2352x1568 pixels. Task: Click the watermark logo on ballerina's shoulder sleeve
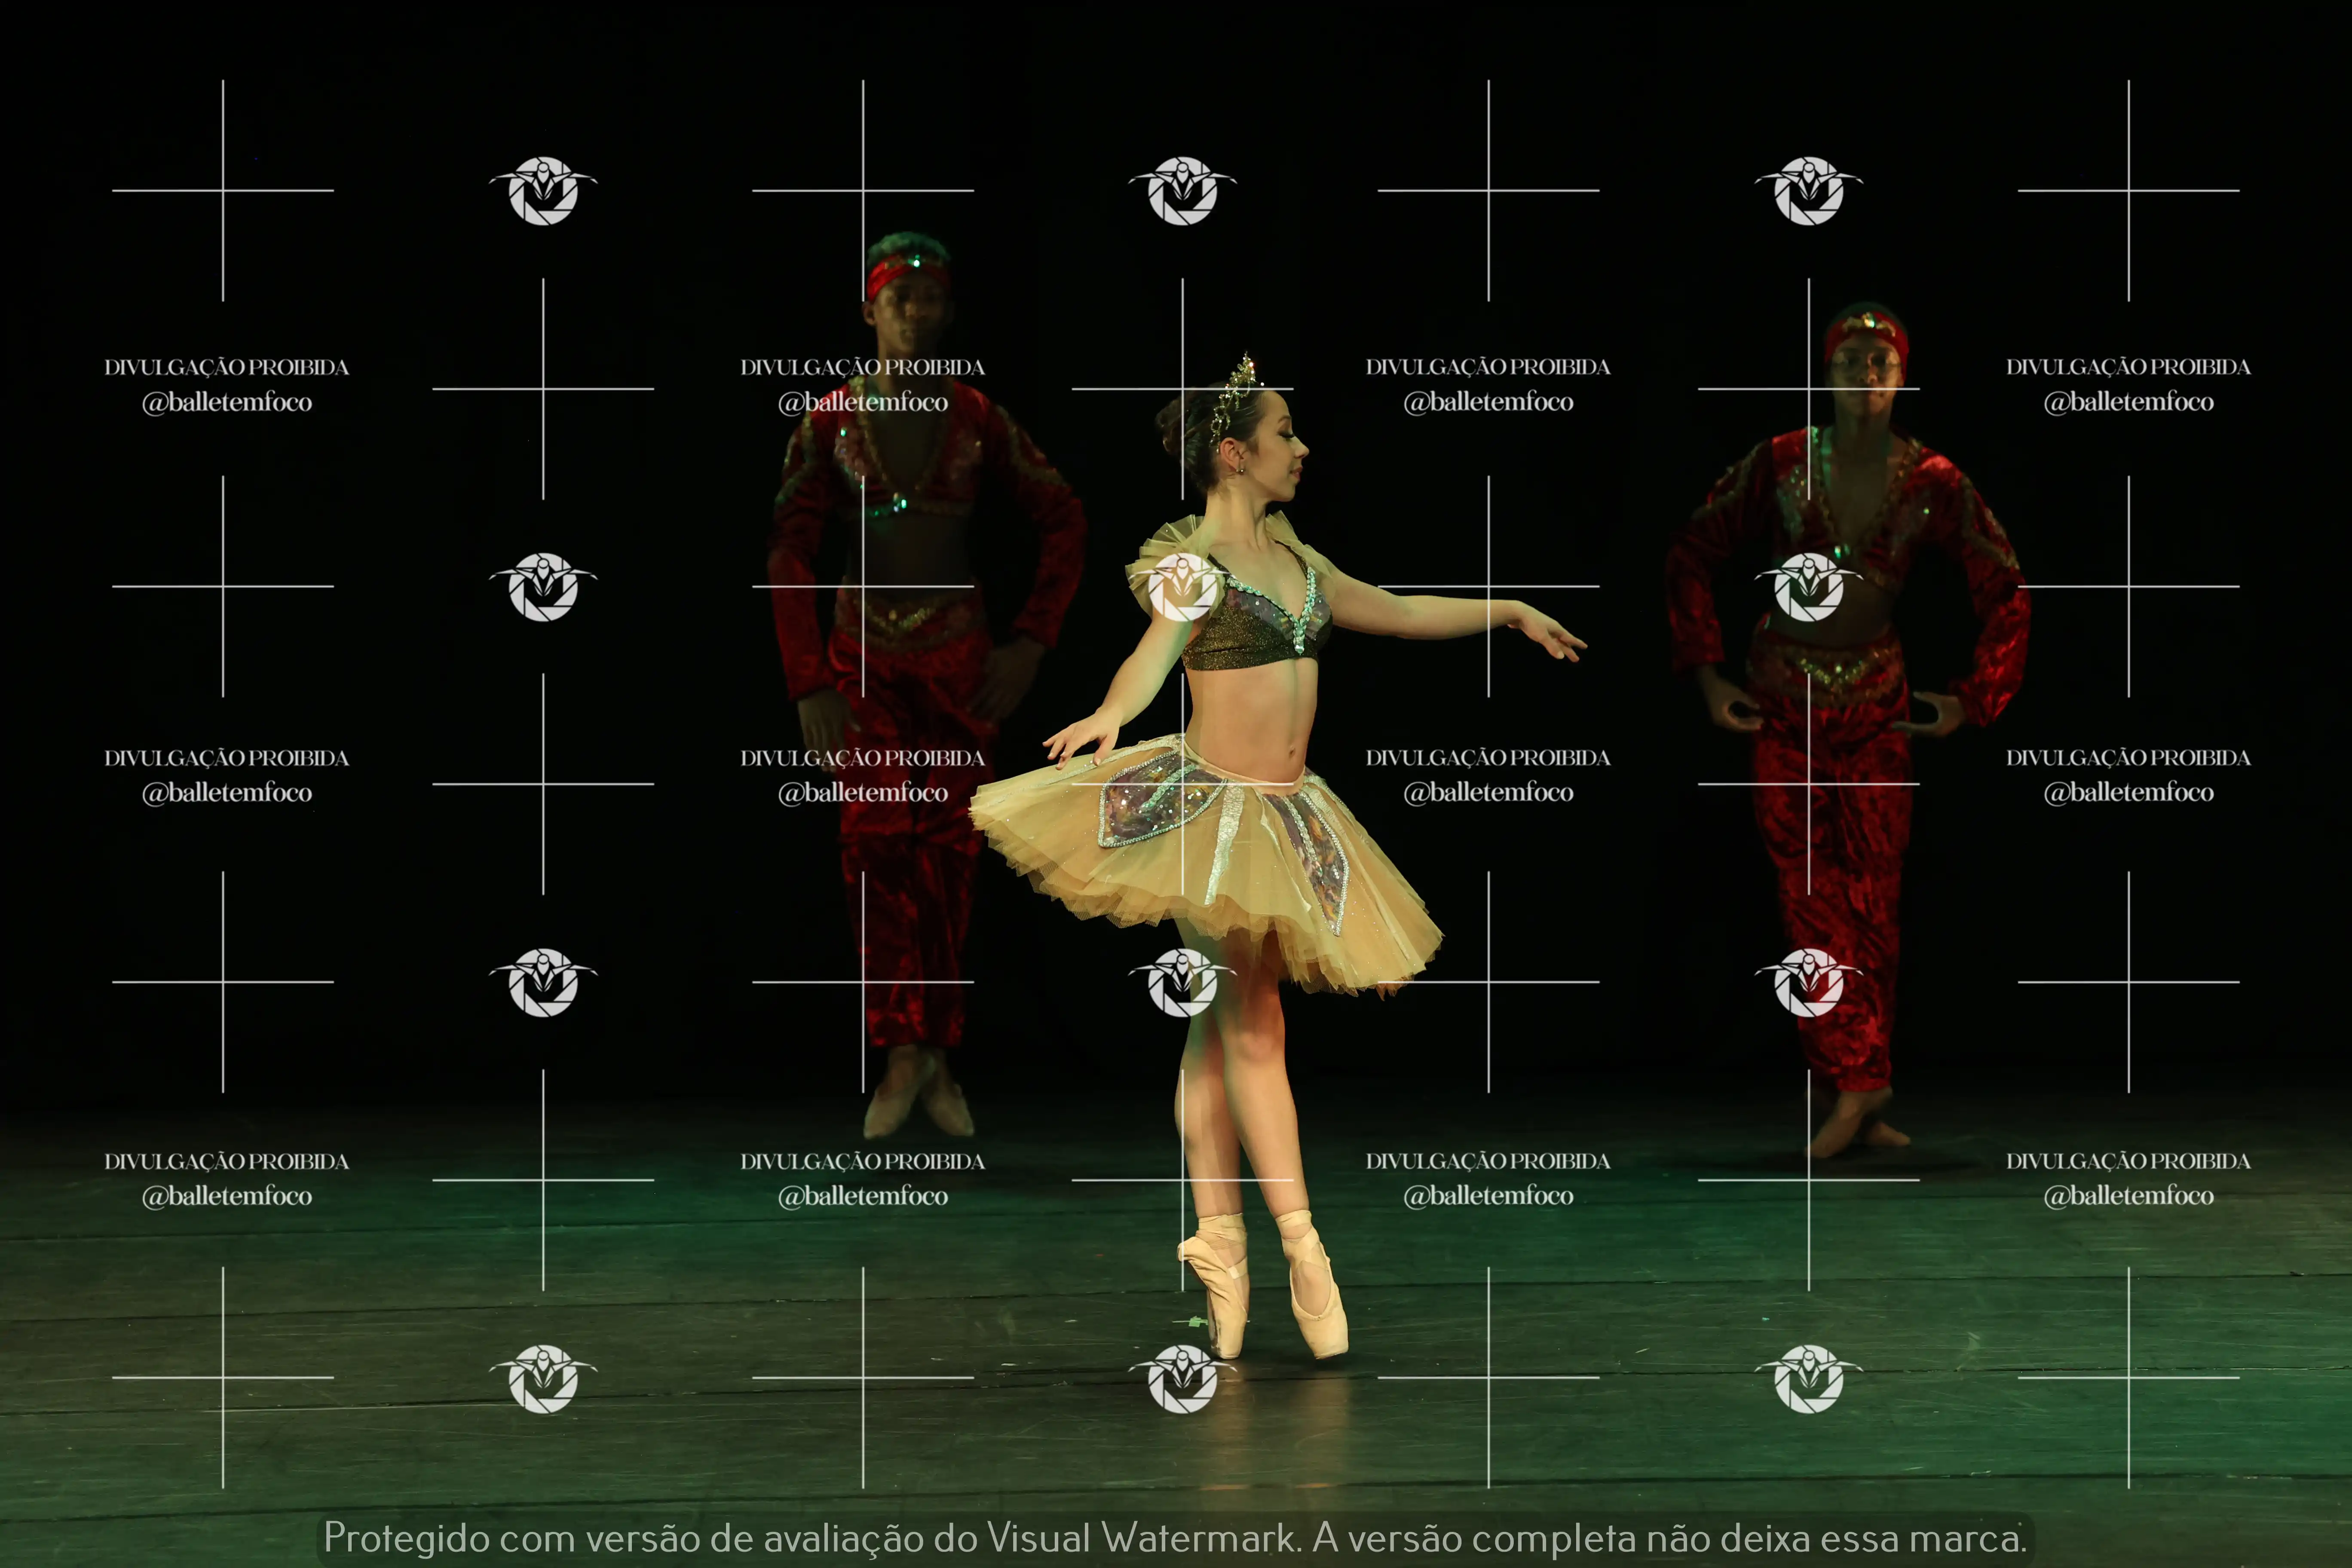coord(1183,587)
